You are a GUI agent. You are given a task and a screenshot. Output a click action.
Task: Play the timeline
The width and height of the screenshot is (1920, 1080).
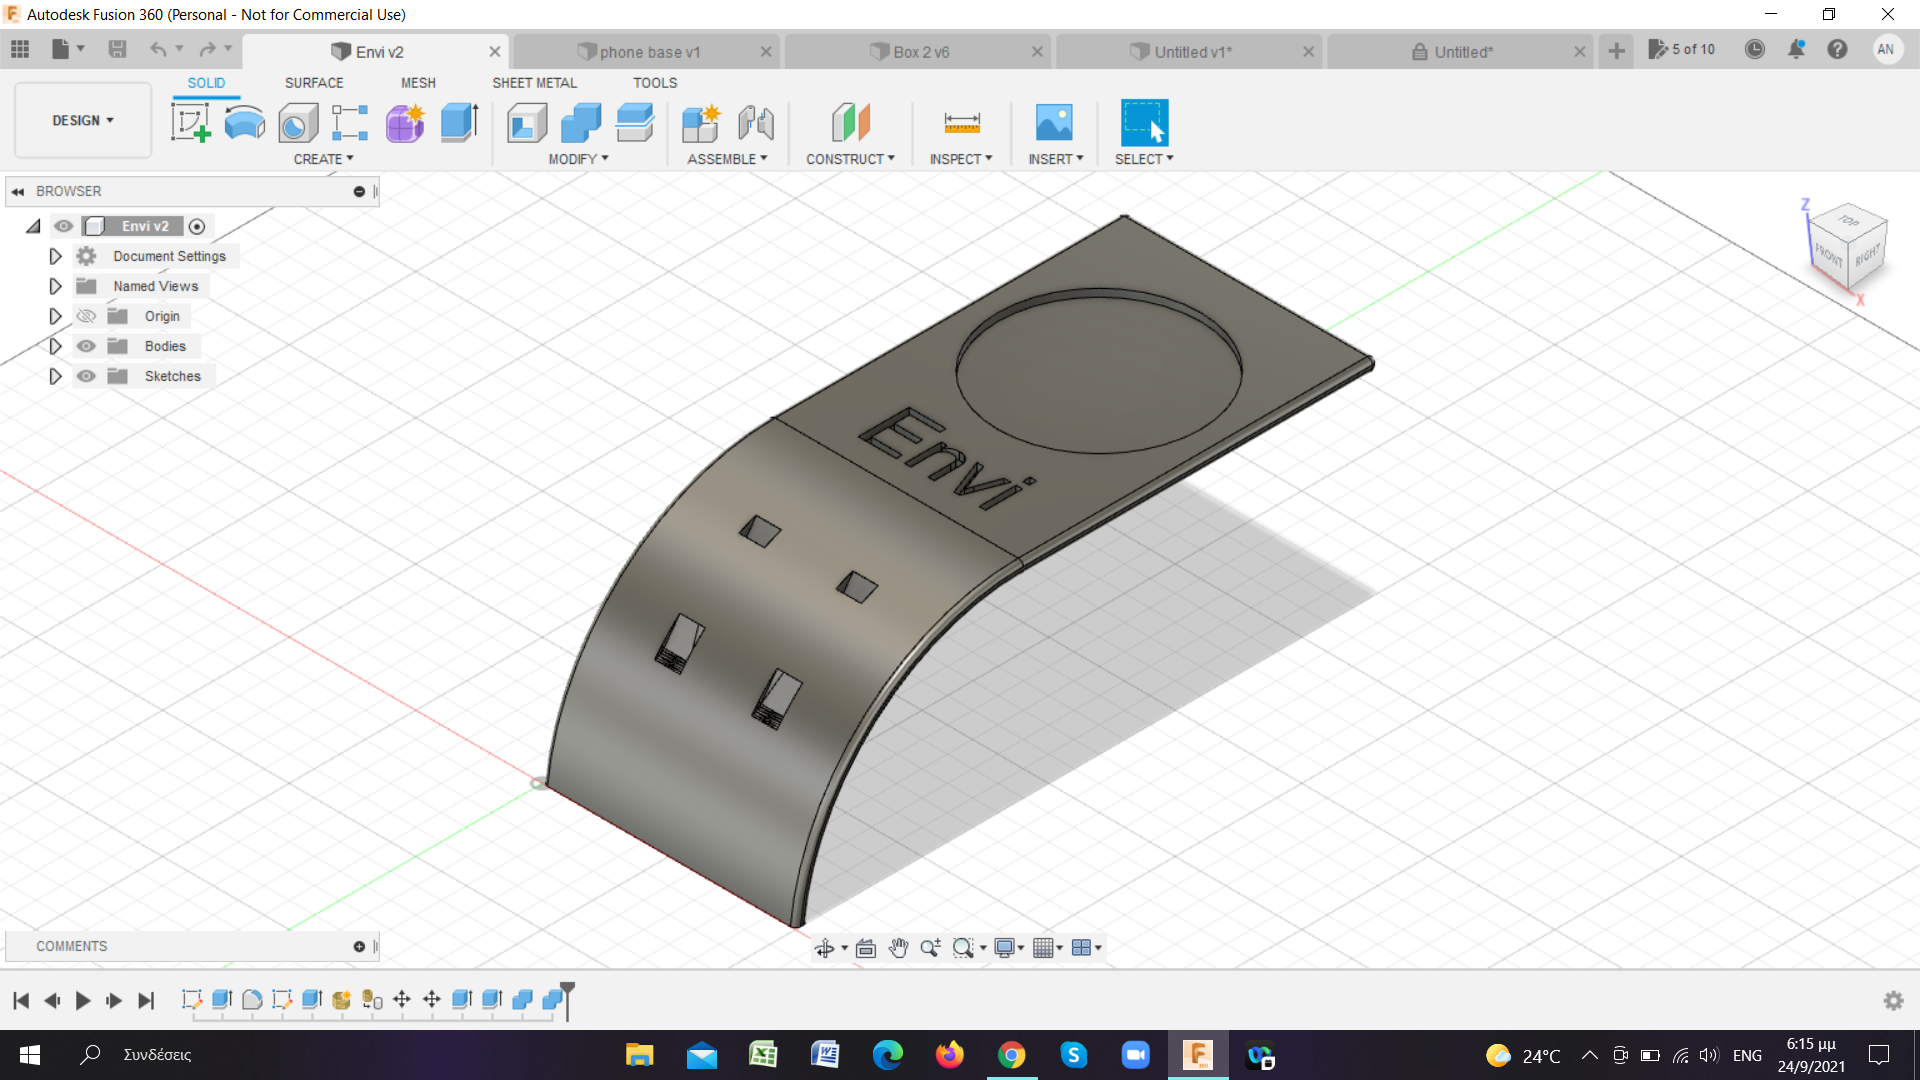pyautogui.click(x=83, y=1000)
